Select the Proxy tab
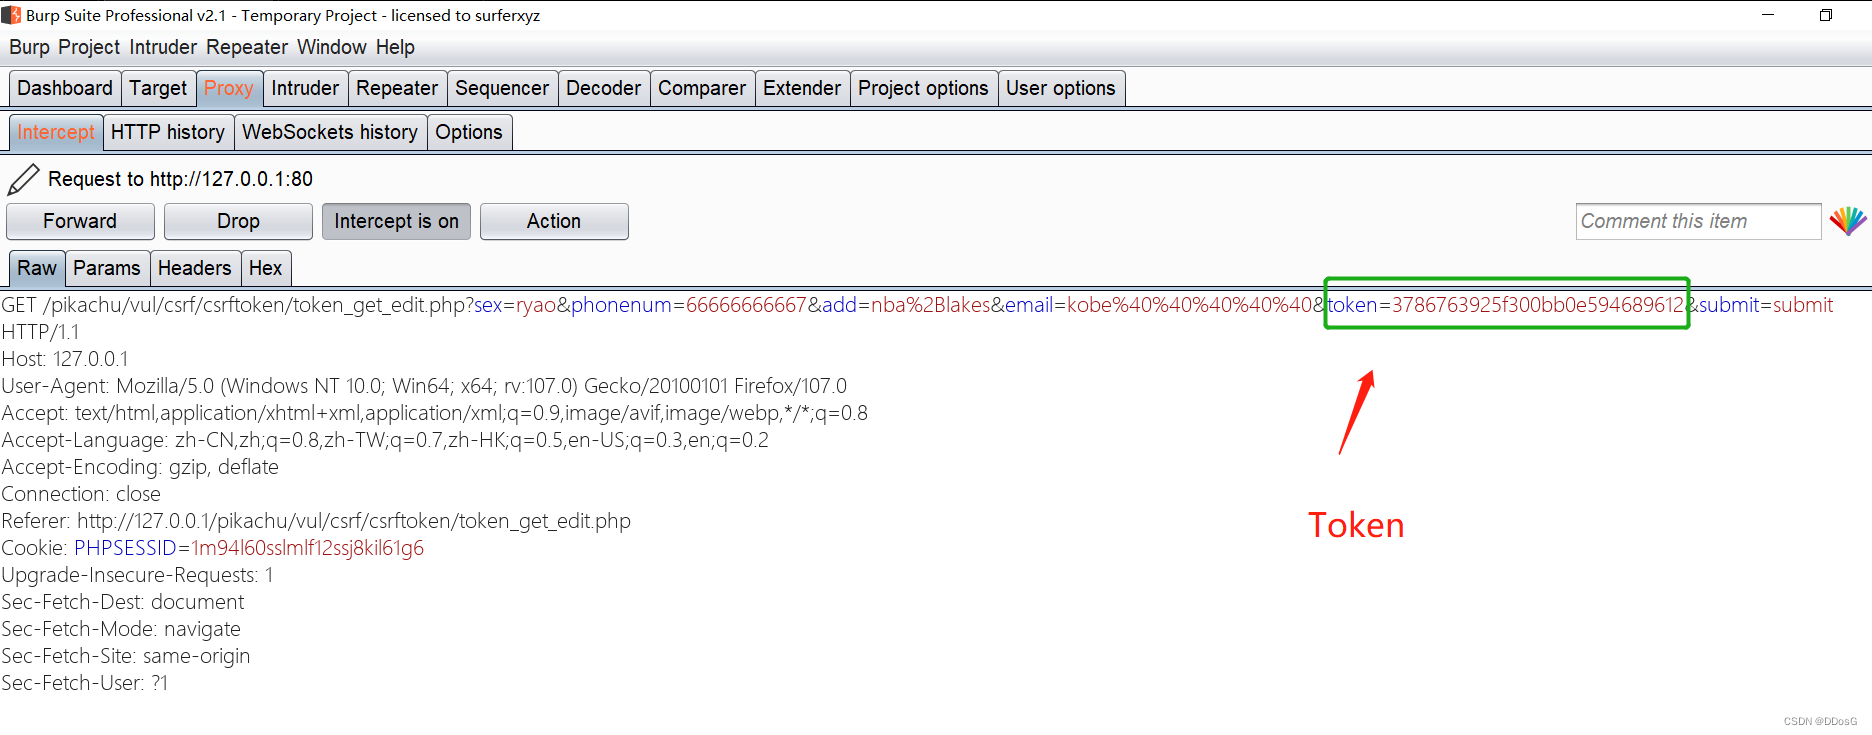1872x735 pixels. click(229, 88)
